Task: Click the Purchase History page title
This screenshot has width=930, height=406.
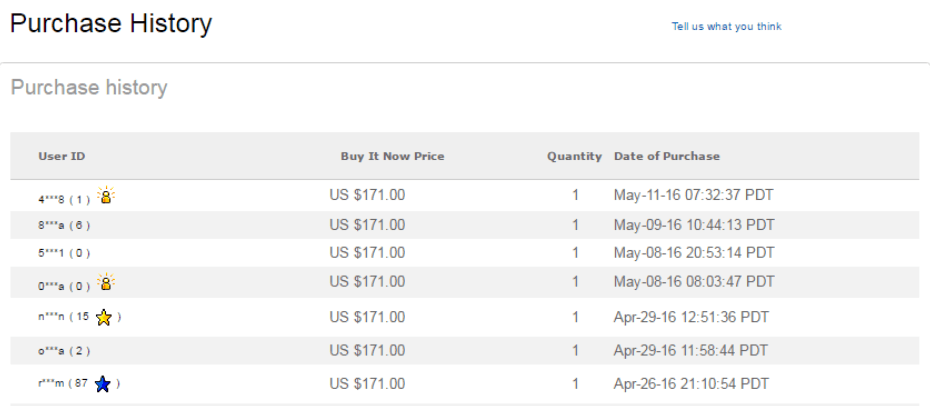Action: click(111, 24)
